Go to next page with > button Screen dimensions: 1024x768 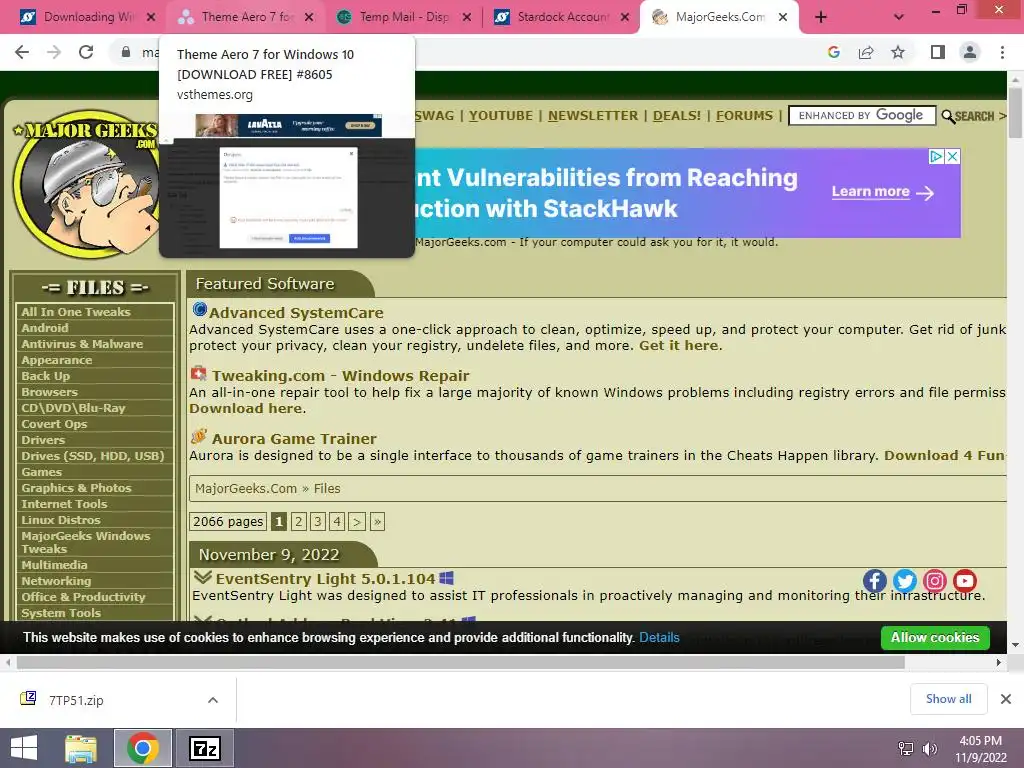[x=357, y=521]
